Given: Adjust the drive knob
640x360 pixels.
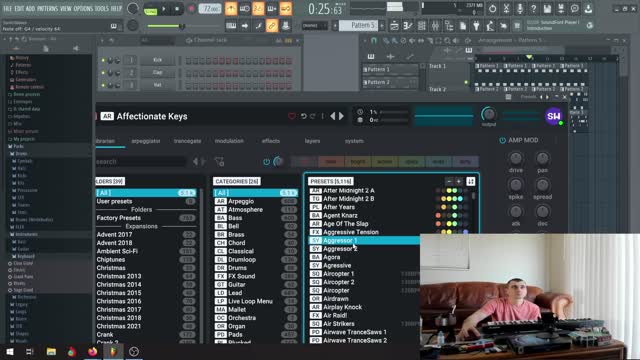Looking at the screenshot, I should pyautogui.click(x=516, y=158).
